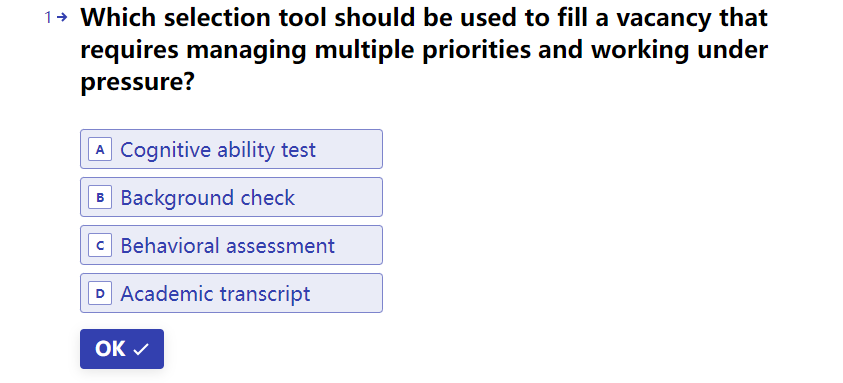Pick Behavioral assessment as the answer
This screenshot has width=843, height=383.
click(x=231, y=245)
